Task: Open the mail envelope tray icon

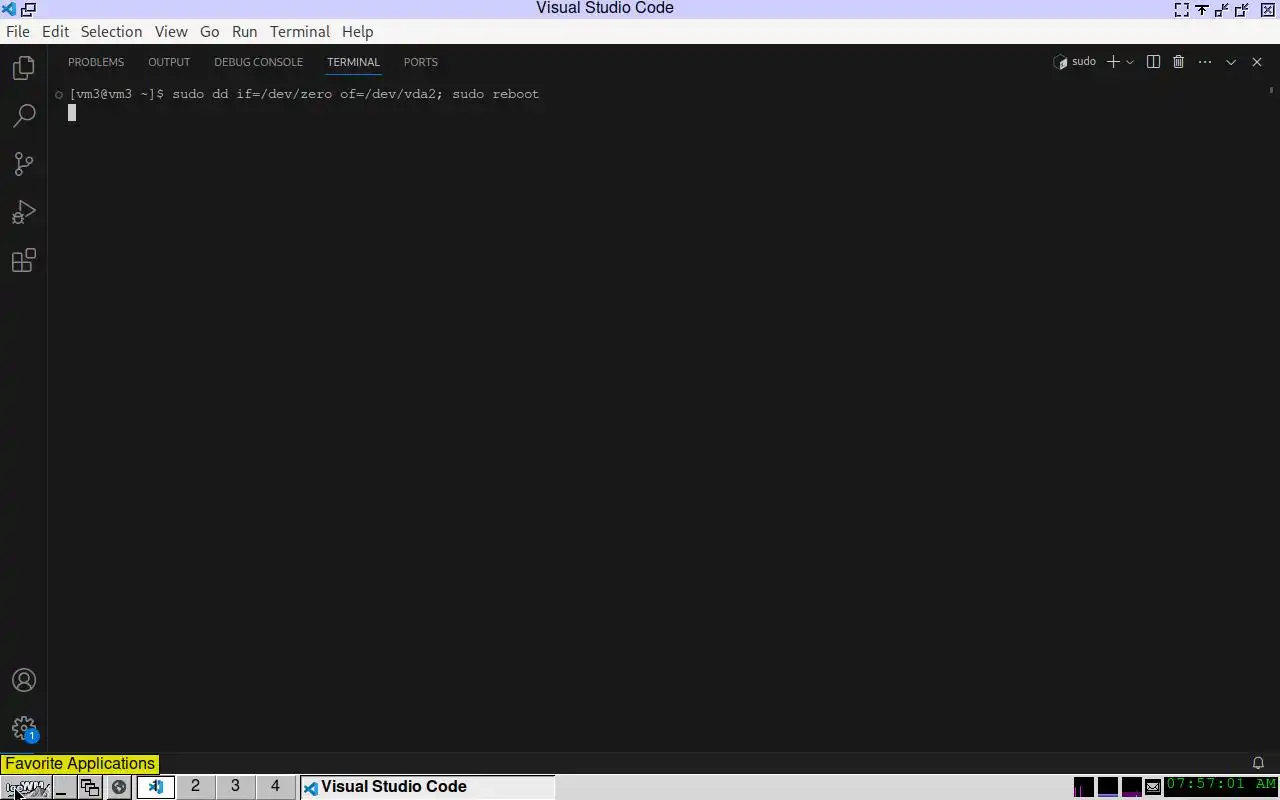Action: (x=1153, y=787)
